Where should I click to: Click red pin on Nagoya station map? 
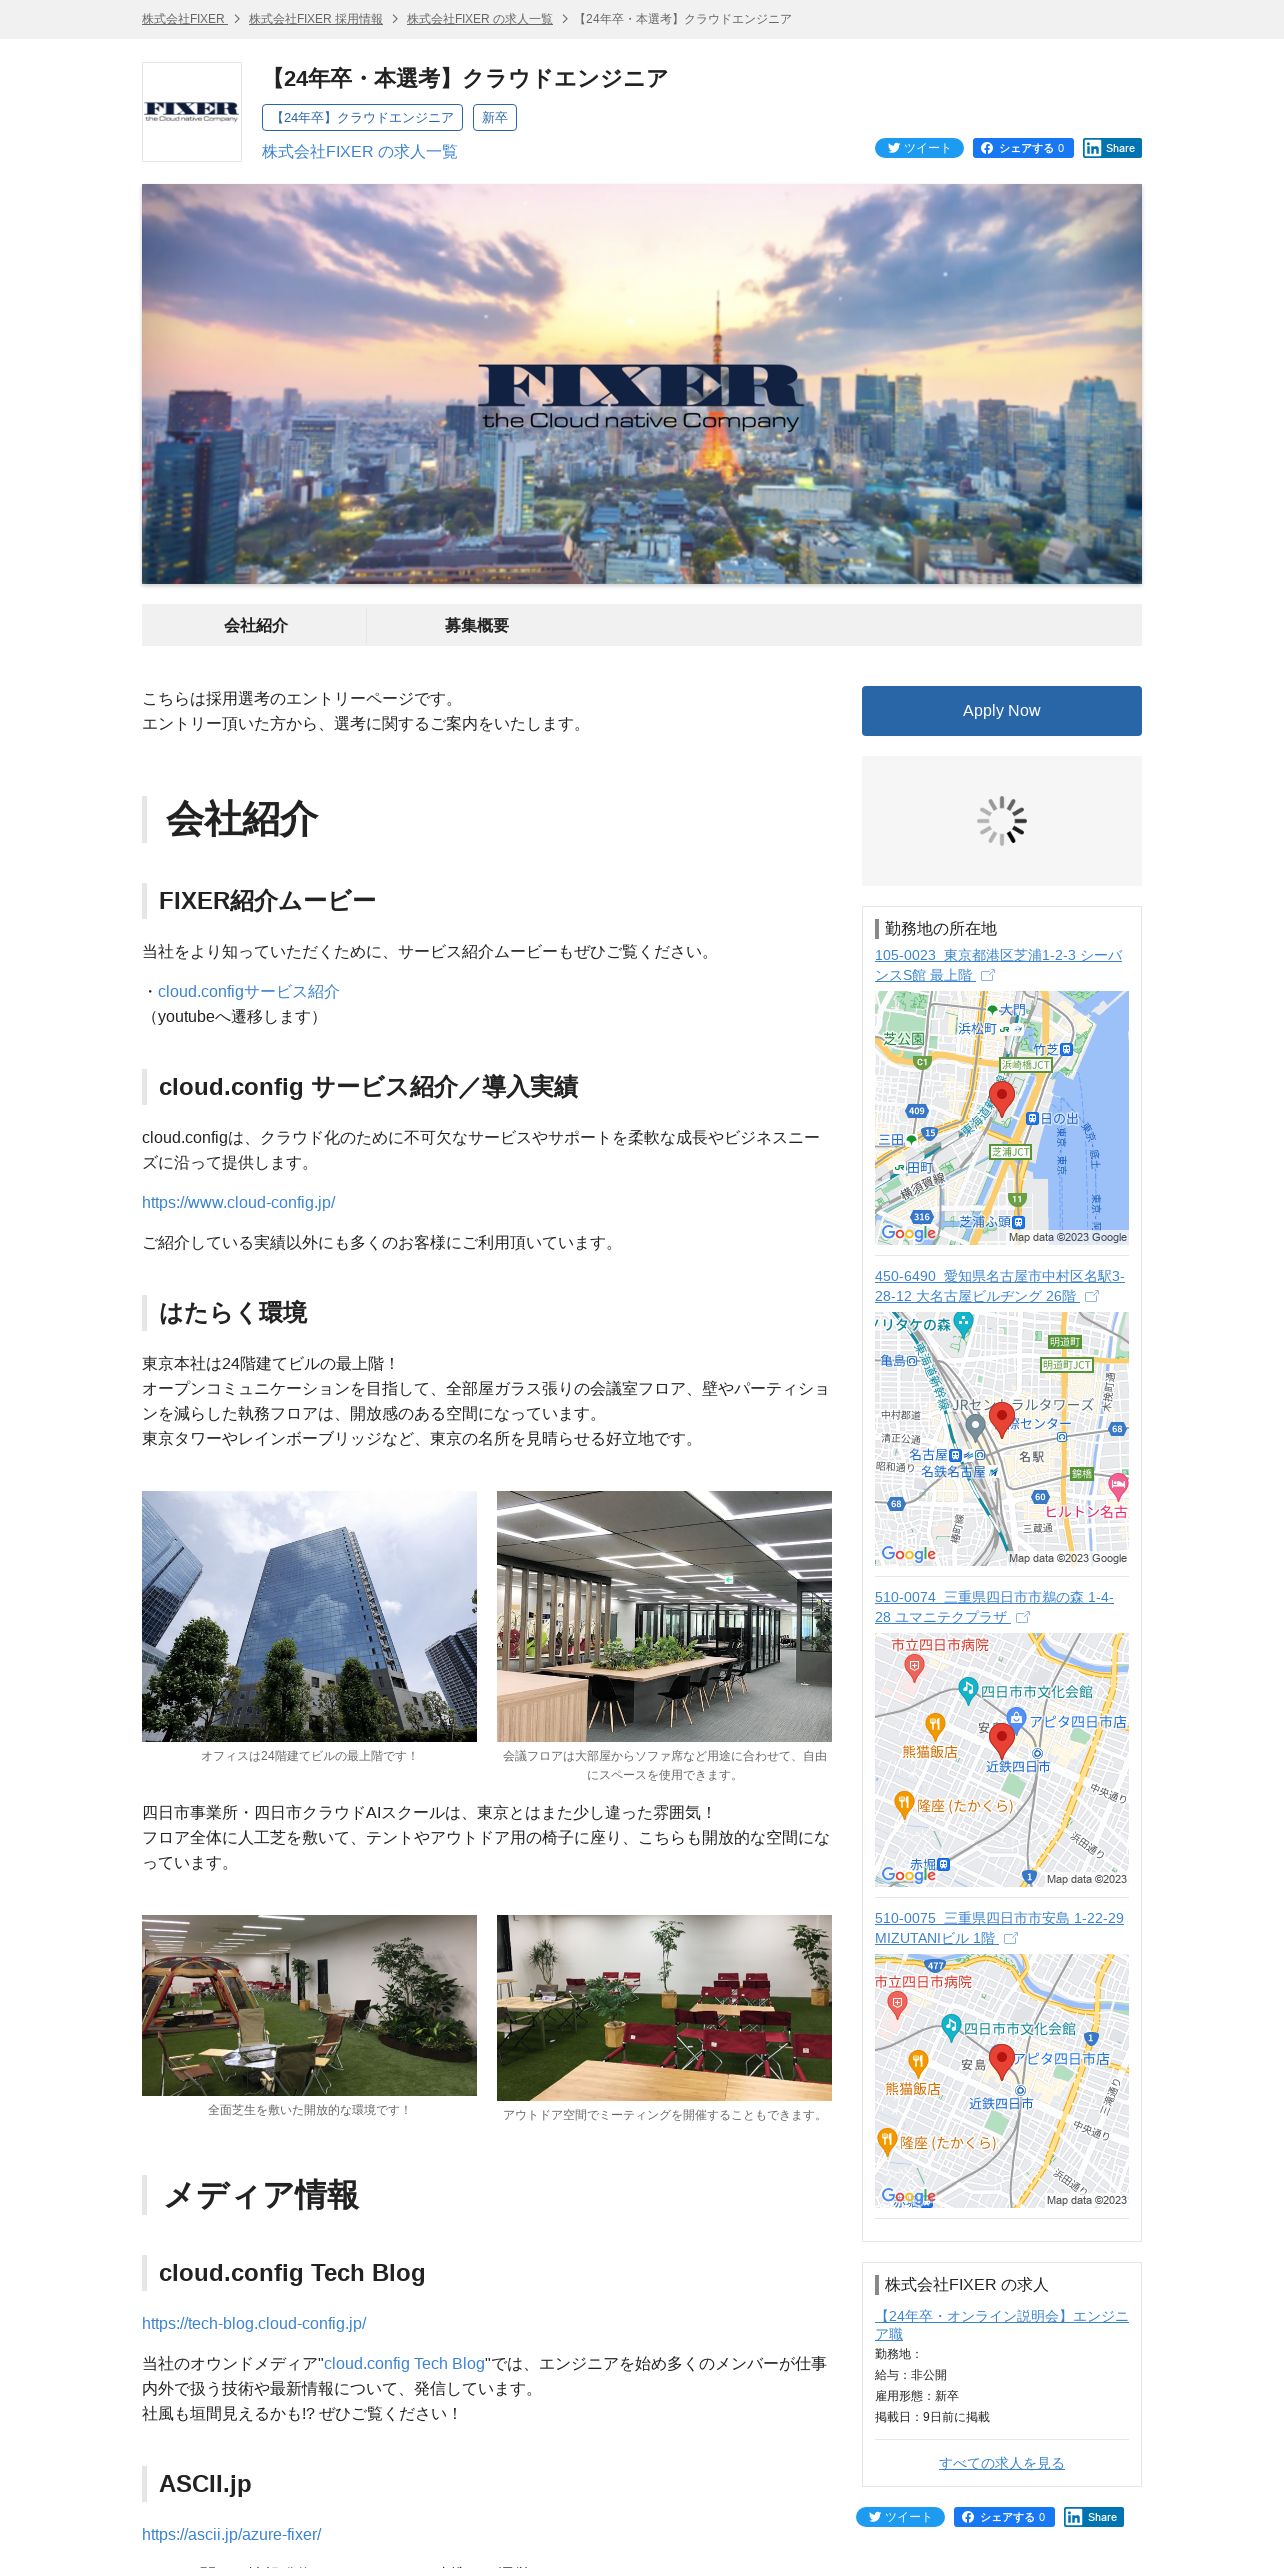point(1002,1420)
